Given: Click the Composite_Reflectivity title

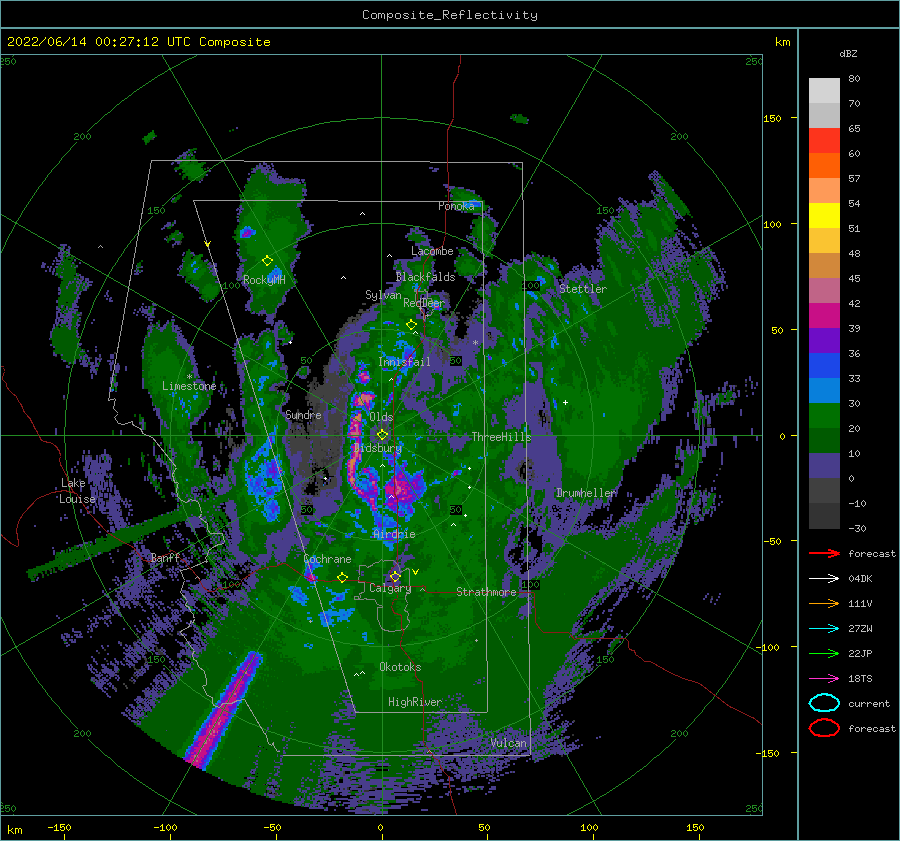Looking at the screenshot, I should 450,15.
